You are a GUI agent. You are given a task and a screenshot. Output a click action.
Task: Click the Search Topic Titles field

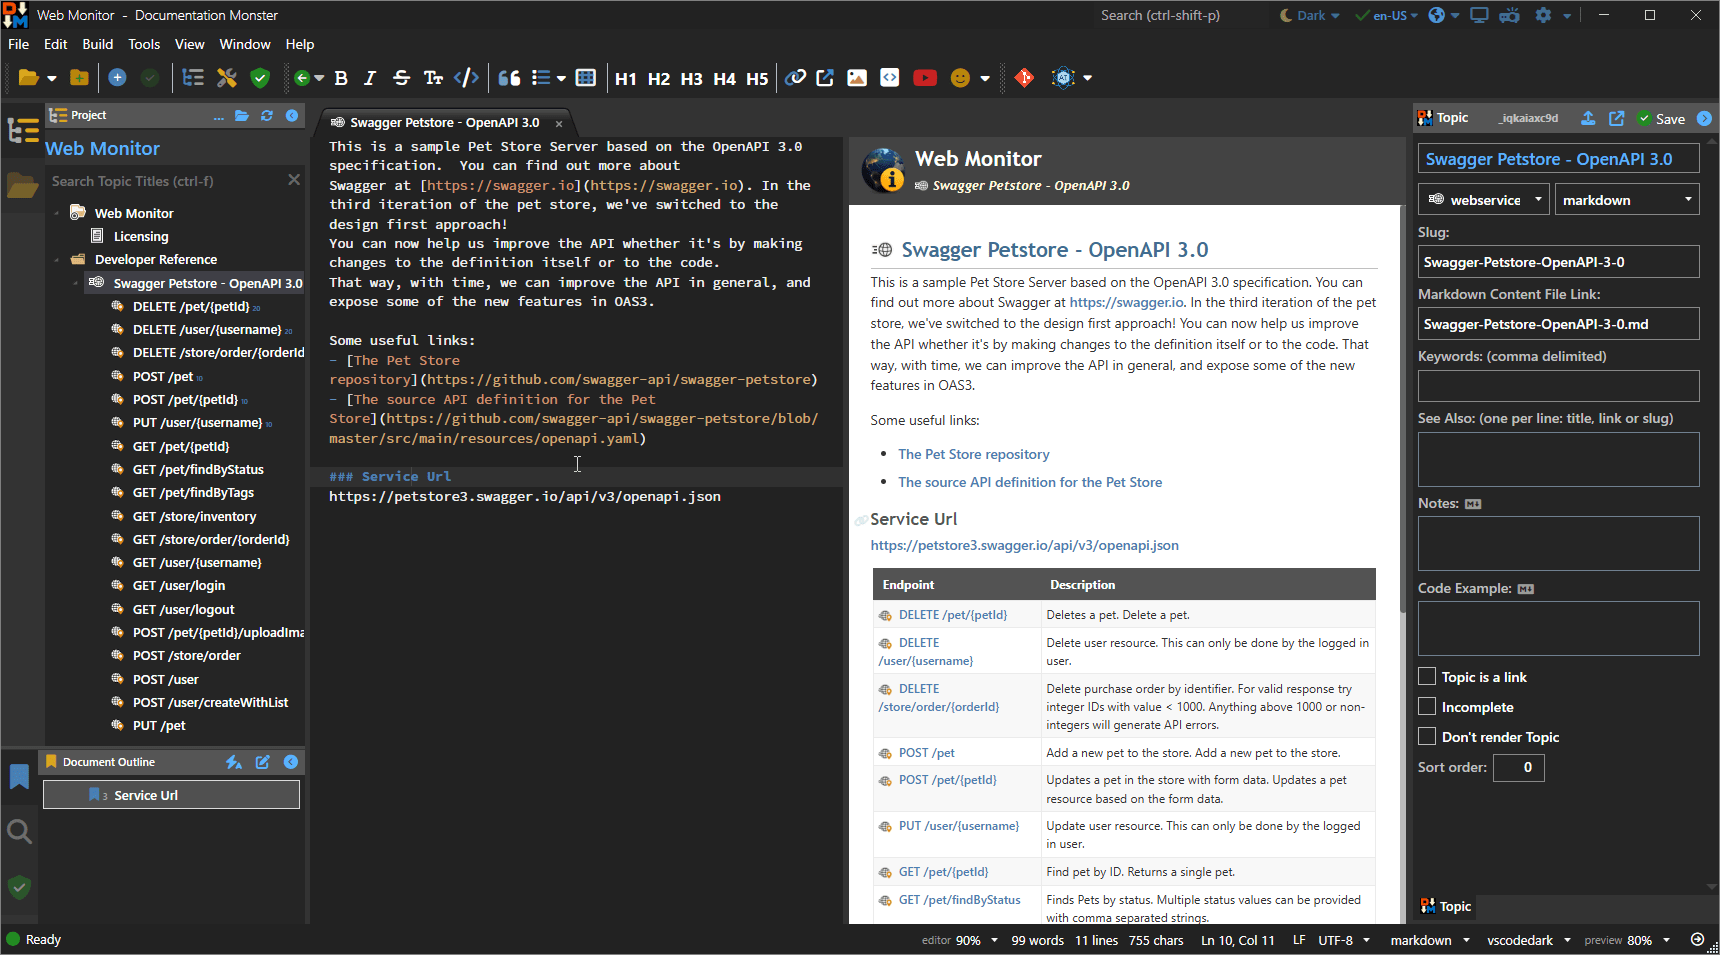tap(165, 181)
